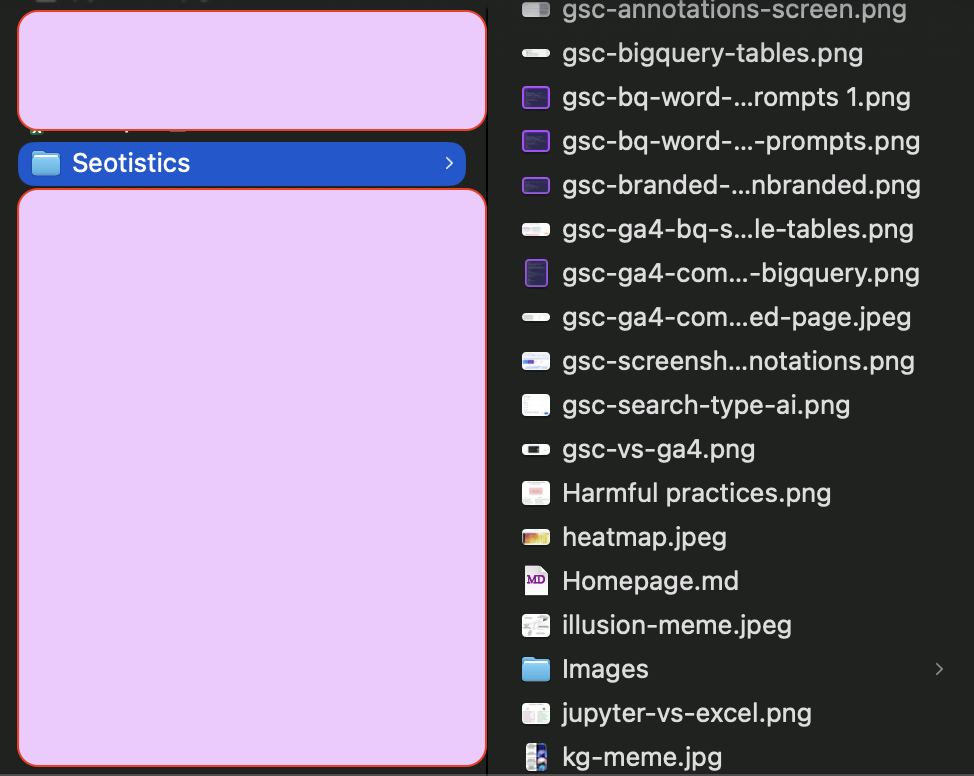
Task: Select file gsc-bq-word-…rompts 1.png
Action: pyautogui.click(x=736, y=97)
